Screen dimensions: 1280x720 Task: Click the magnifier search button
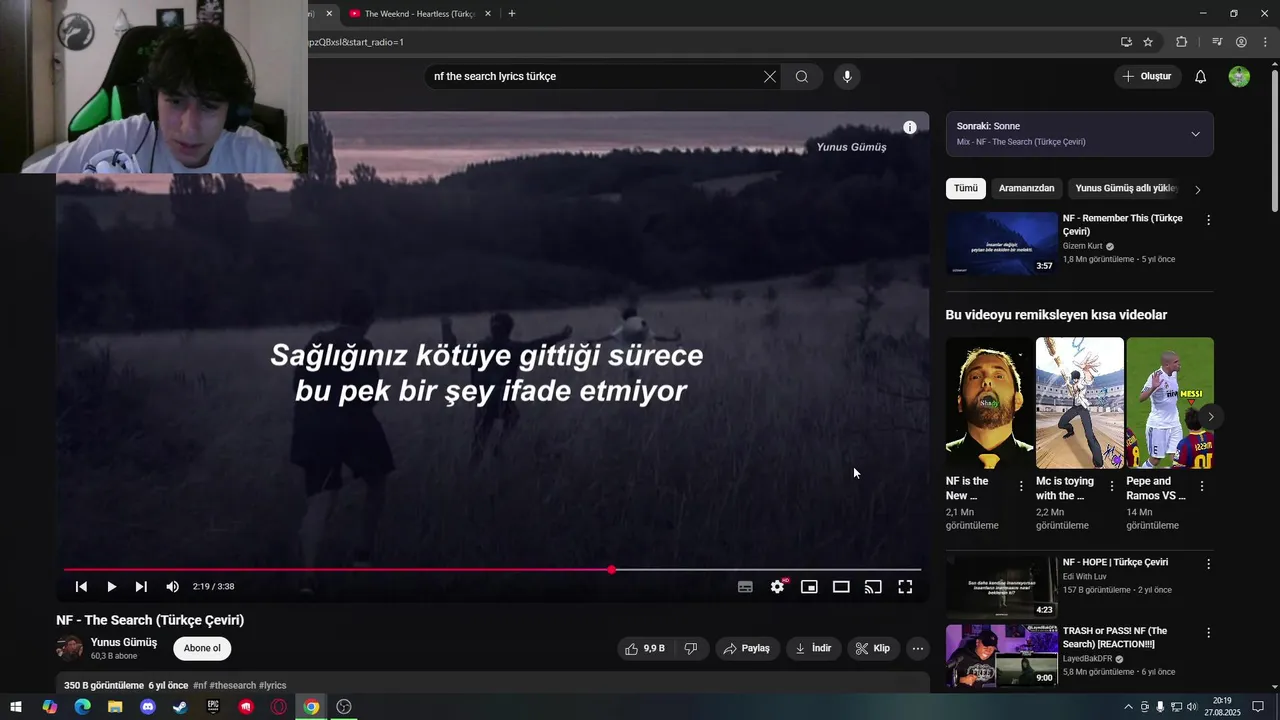[x=802, y=77]
